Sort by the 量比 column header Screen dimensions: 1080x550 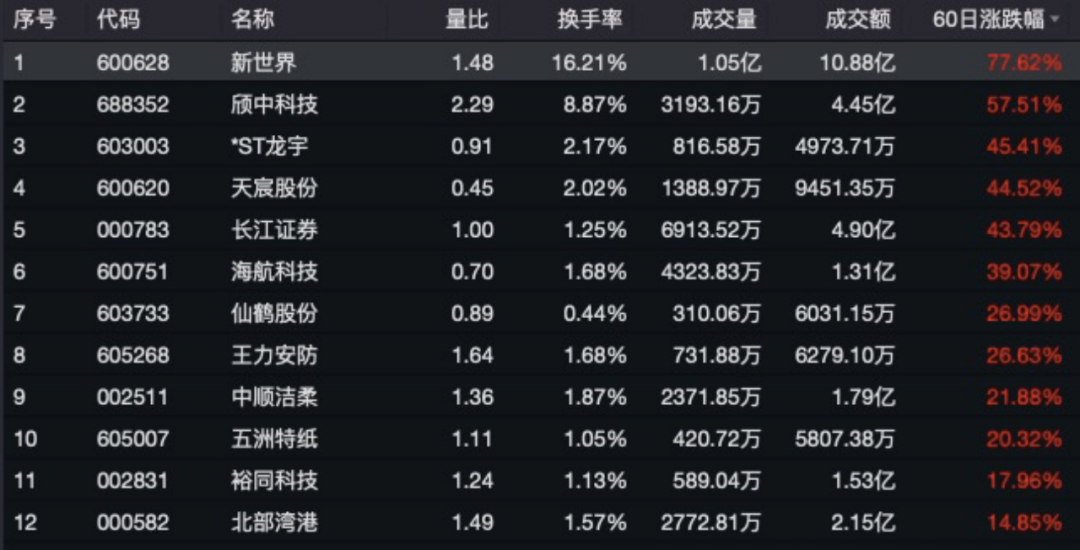(x=466, y=20)
